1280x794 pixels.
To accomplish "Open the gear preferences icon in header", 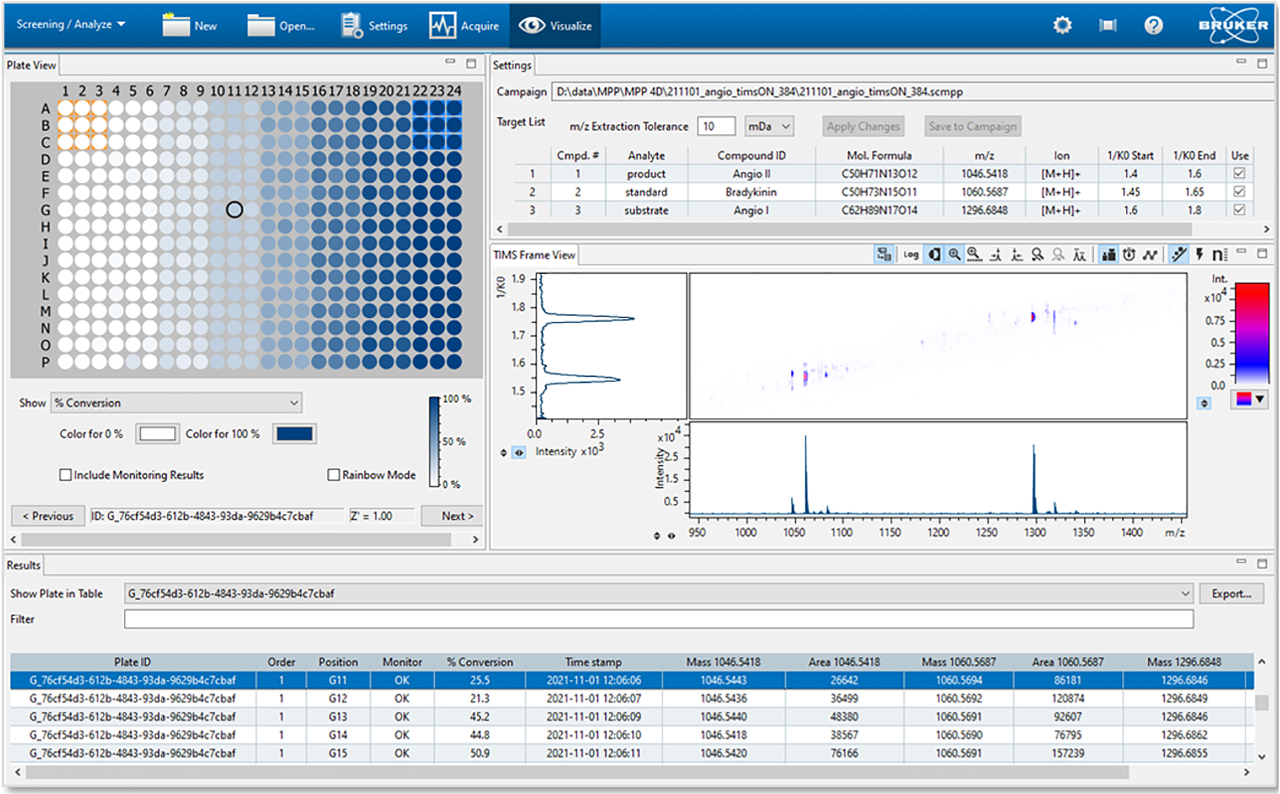I will [1062, 26].
